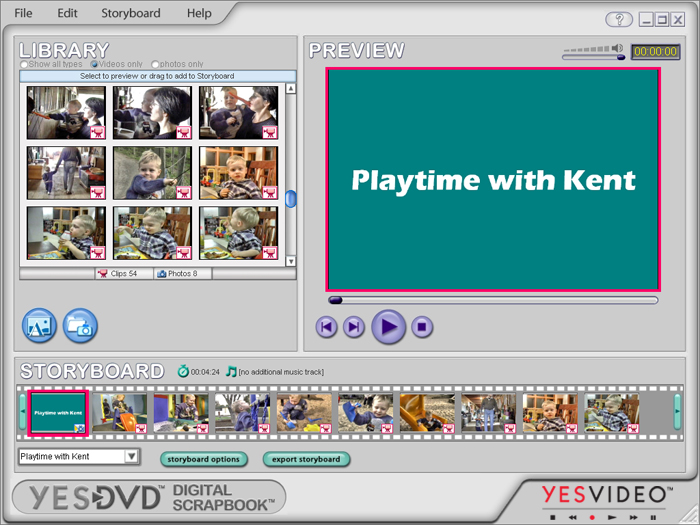Screen dimensions: 700x525
Task: Click the blue library scrollbar thumb
Action: [291, 199]
